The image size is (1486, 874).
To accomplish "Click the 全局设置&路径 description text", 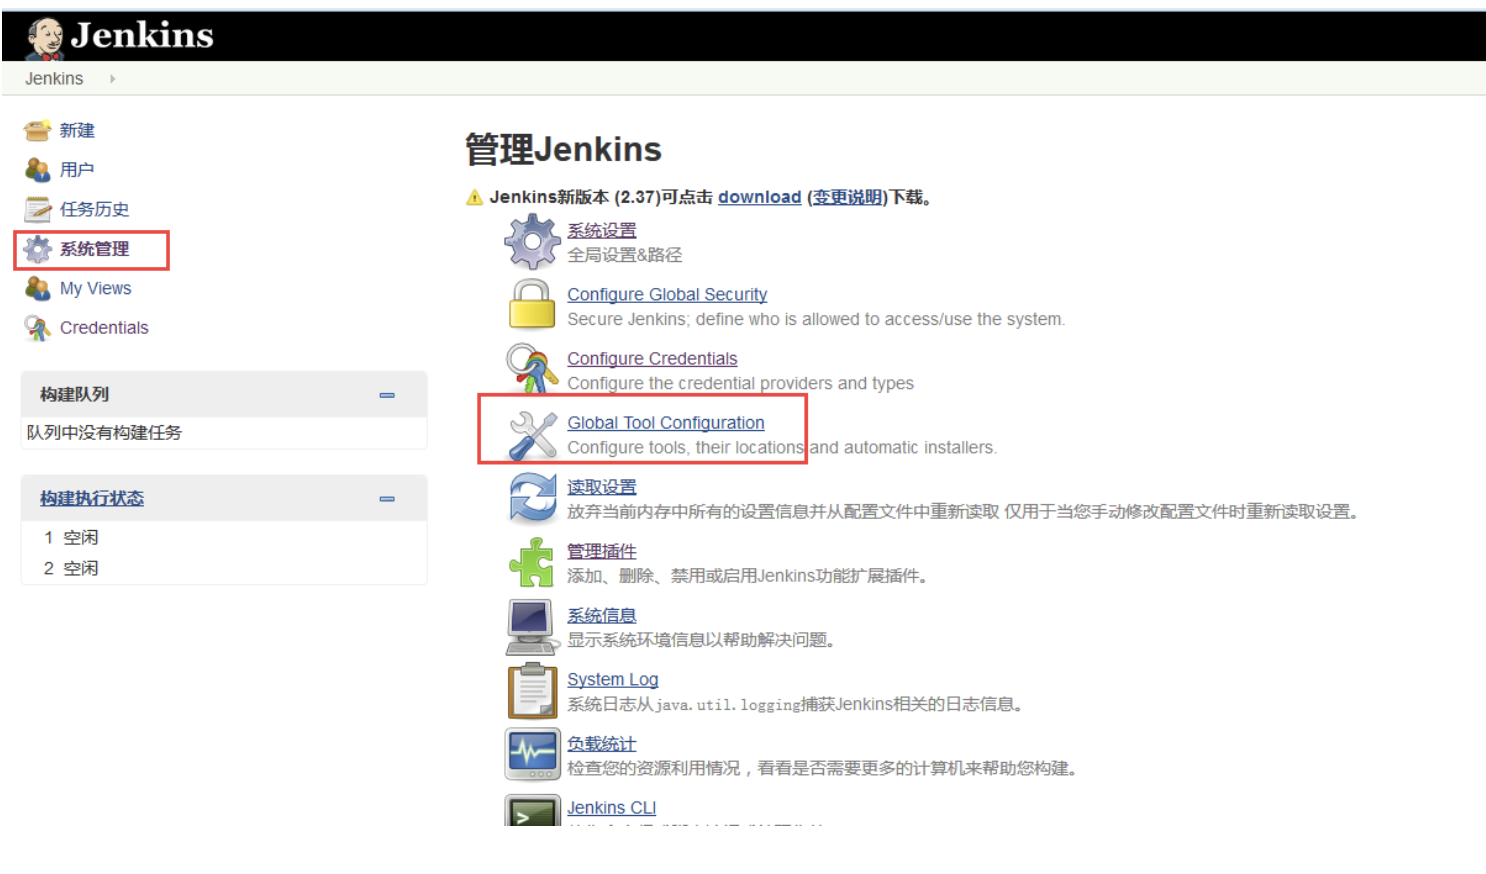I will (625, 255).
